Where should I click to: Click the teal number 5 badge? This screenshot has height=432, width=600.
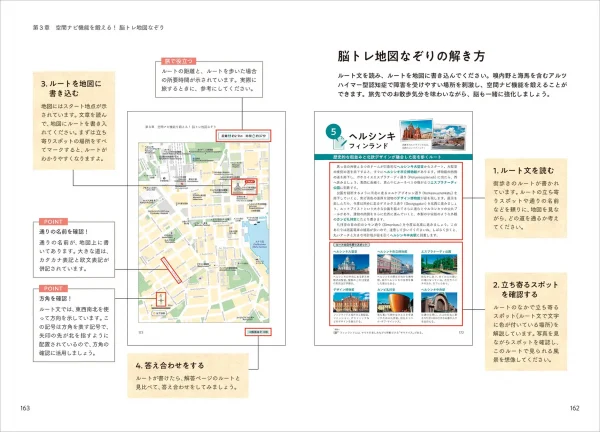pyautogui.click(x=333, y=132)
